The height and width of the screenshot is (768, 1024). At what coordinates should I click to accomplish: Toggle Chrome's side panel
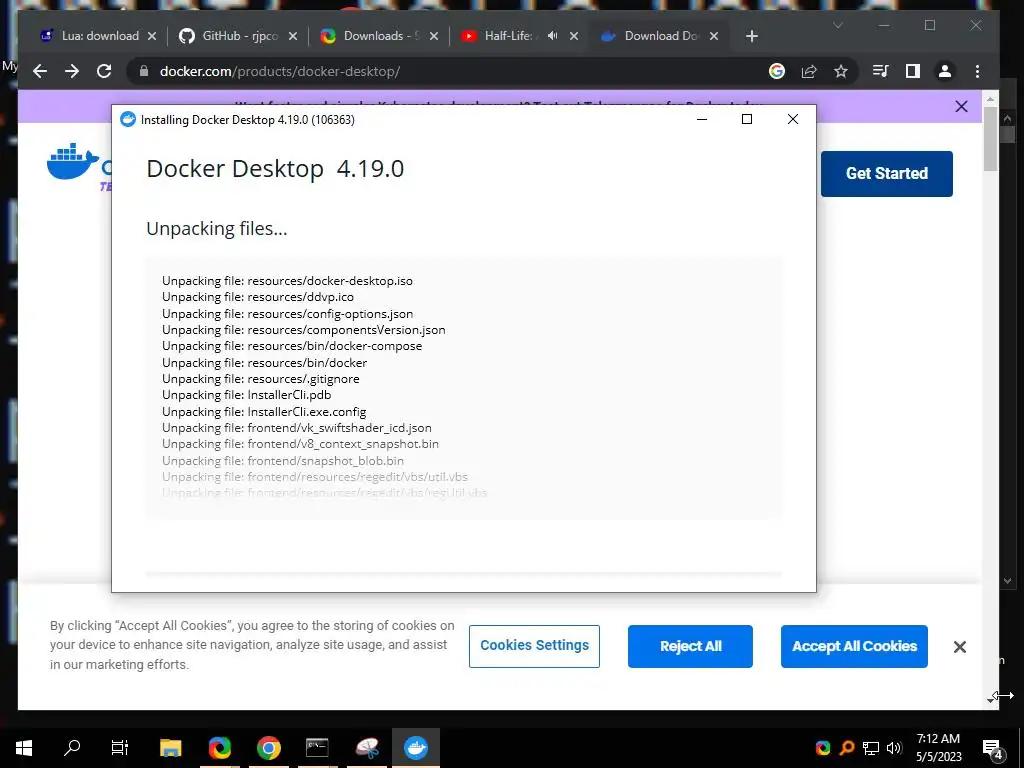coord(913,71)
